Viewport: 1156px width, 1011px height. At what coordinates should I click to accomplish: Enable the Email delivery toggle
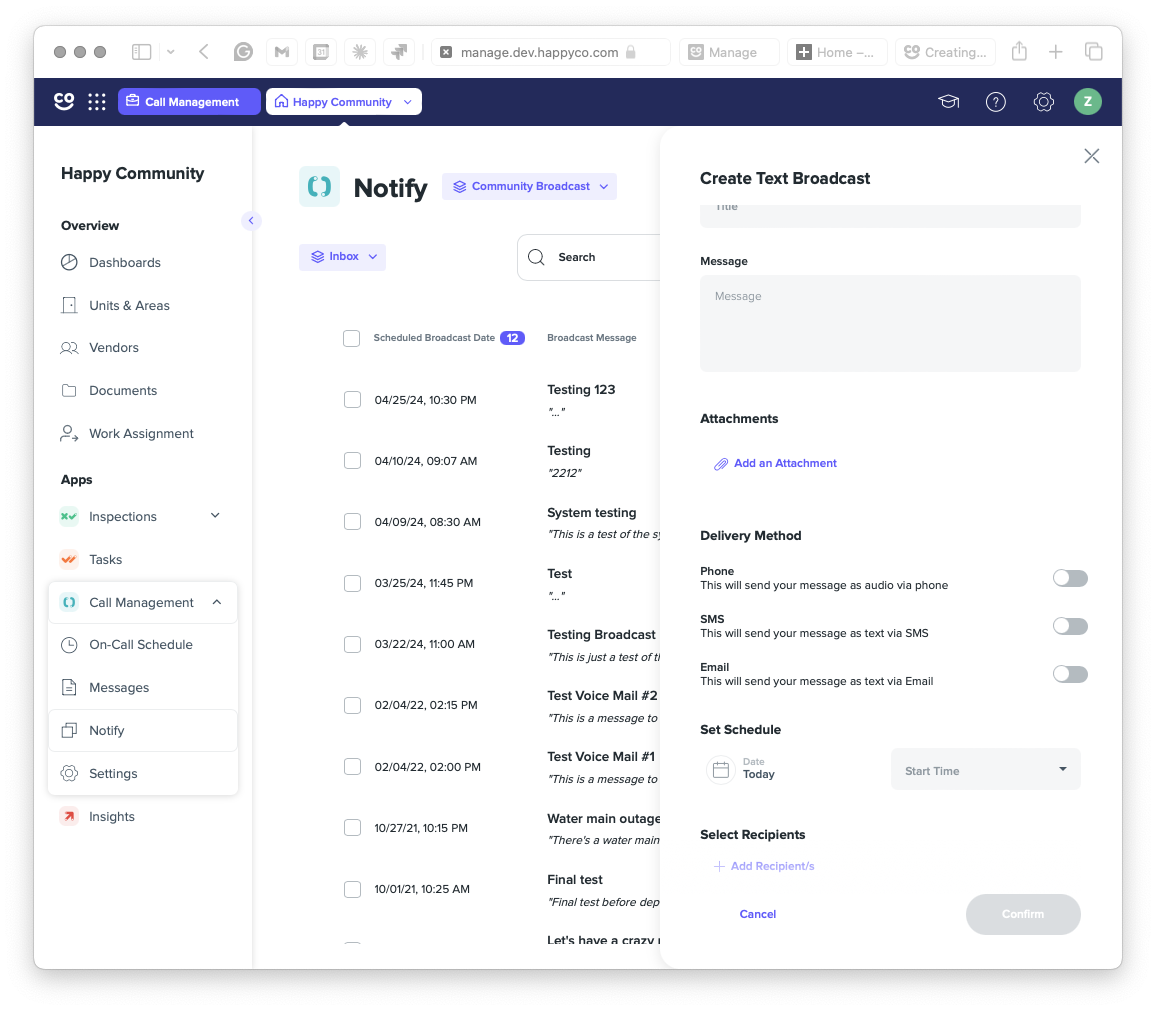1070,674
